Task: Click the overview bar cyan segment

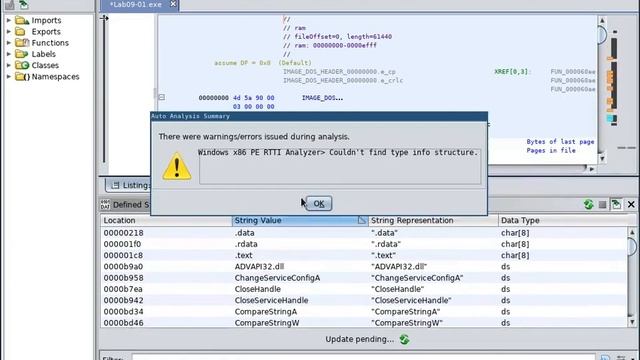Action: point(611,118)
